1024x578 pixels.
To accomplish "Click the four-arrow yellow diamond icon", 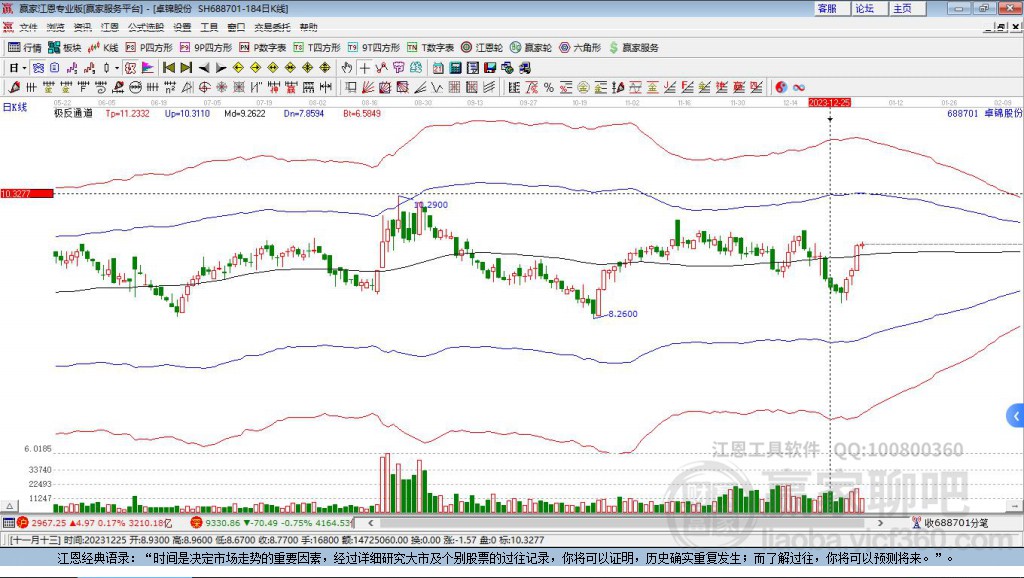I will click(325, 68).
